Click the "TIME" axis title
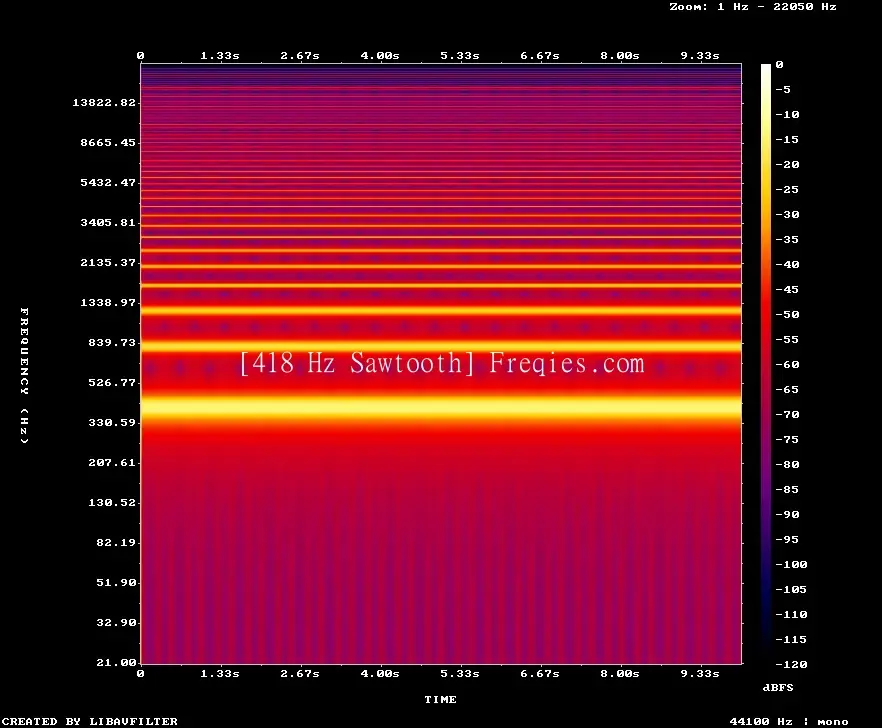Image resolution: width=882 pixels, height=728 pixels. coord(440,699)
